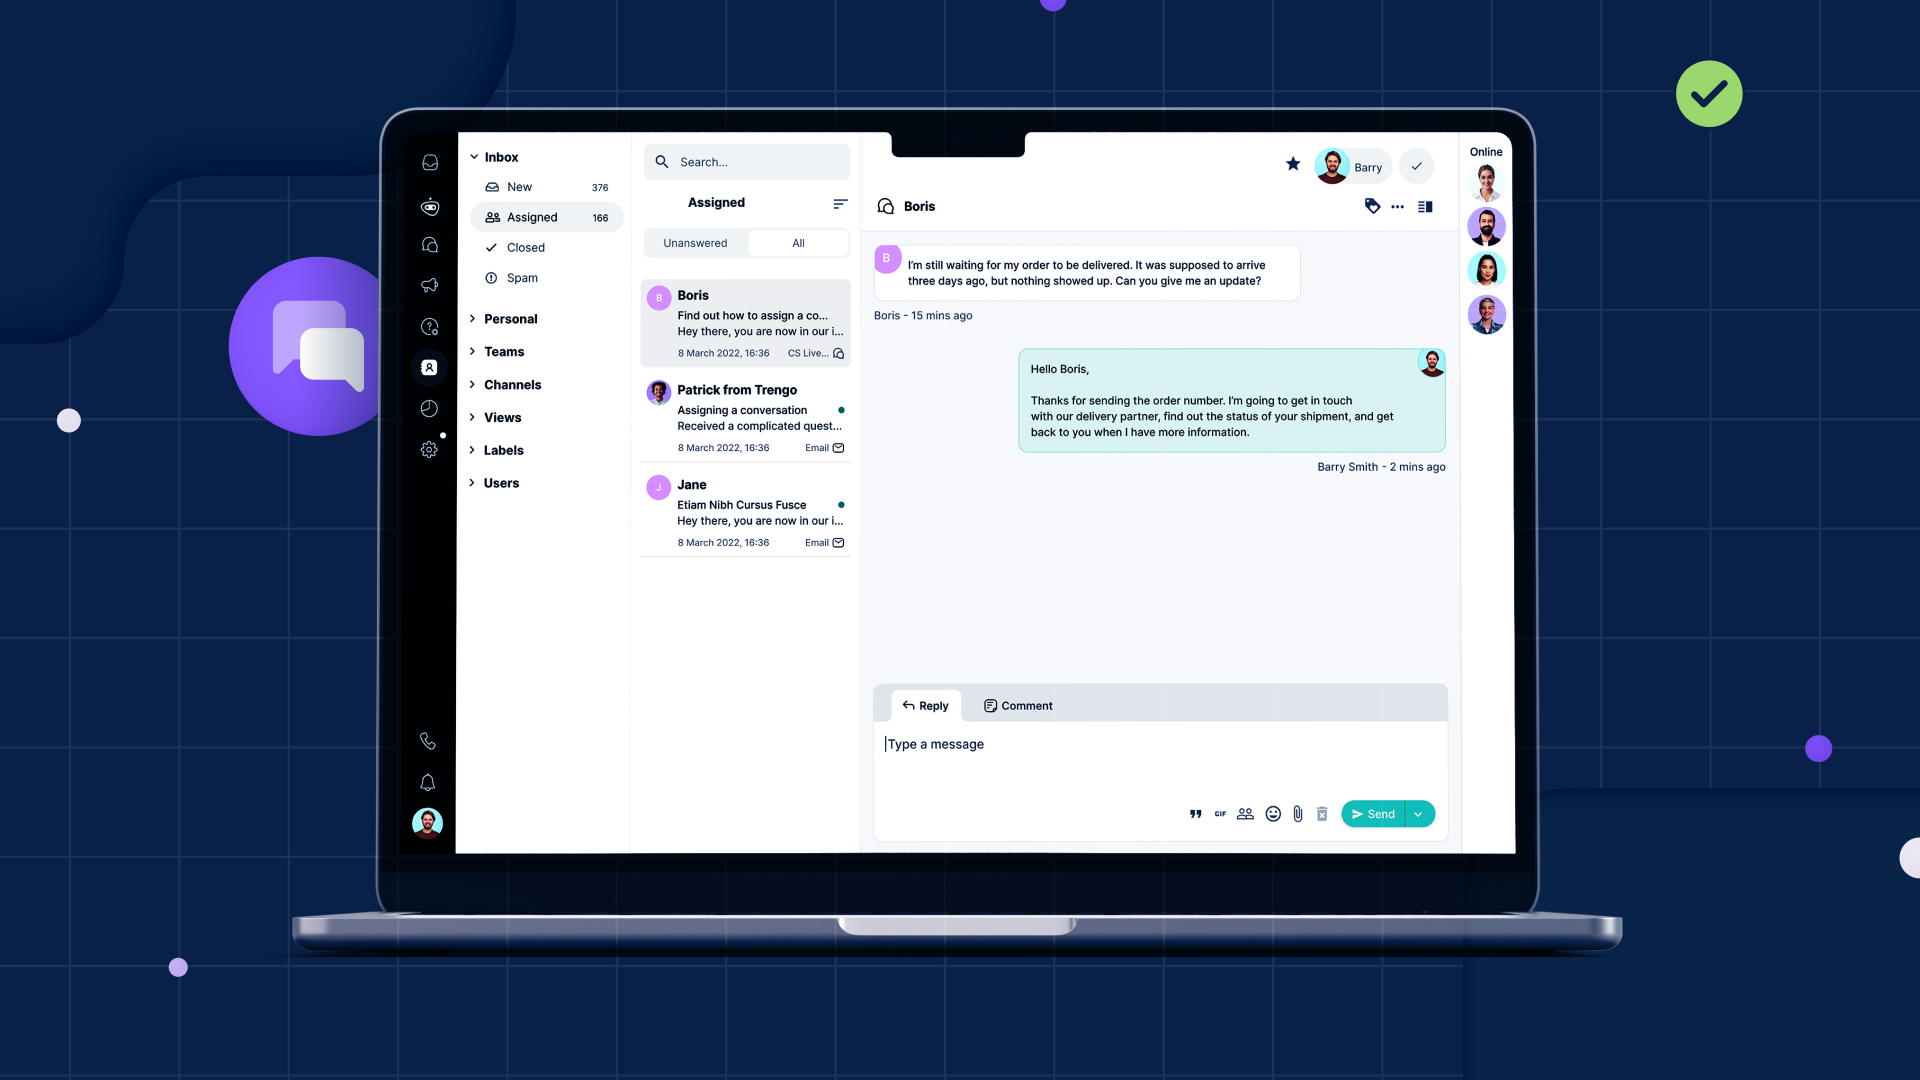Expand the Channels section
Viewport: 1920px width, 1080px height.
[x=512, y=385]
